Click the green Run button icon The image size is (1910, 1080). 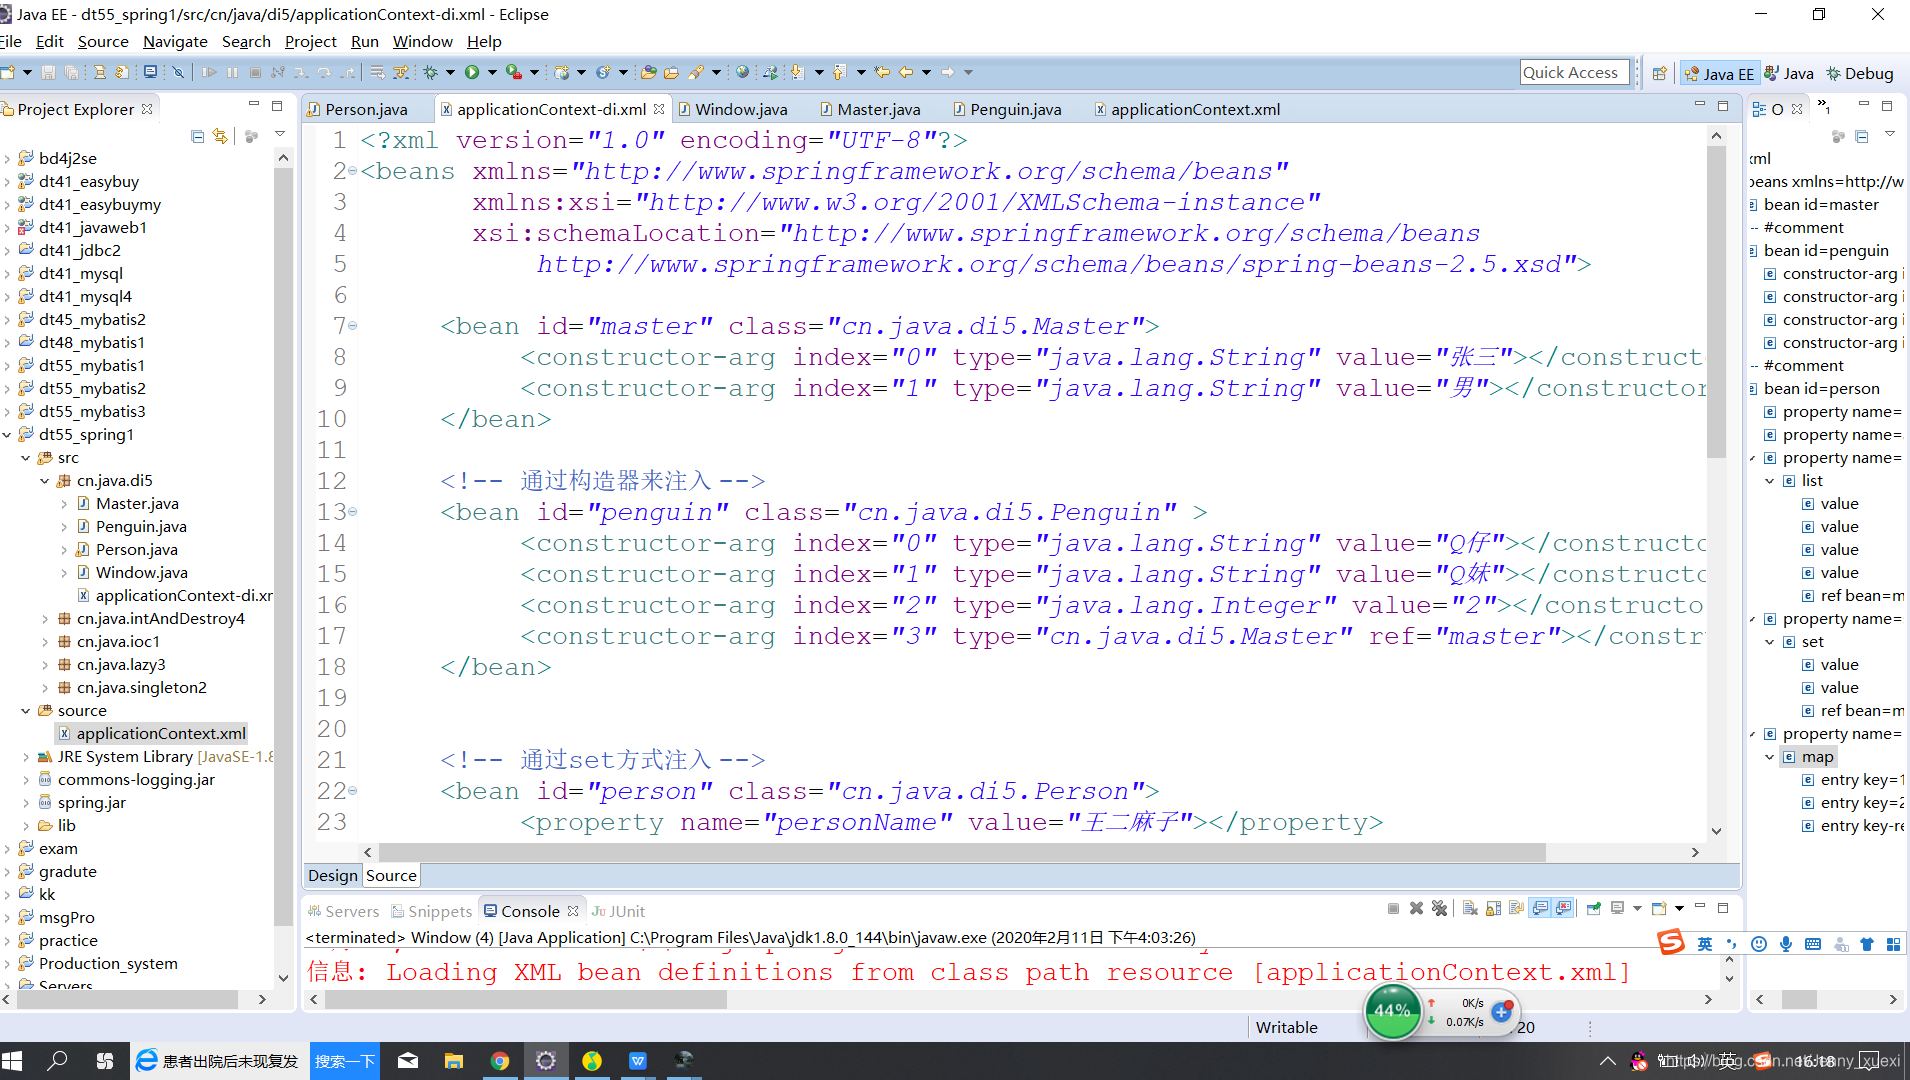click(x=472, y=72)
